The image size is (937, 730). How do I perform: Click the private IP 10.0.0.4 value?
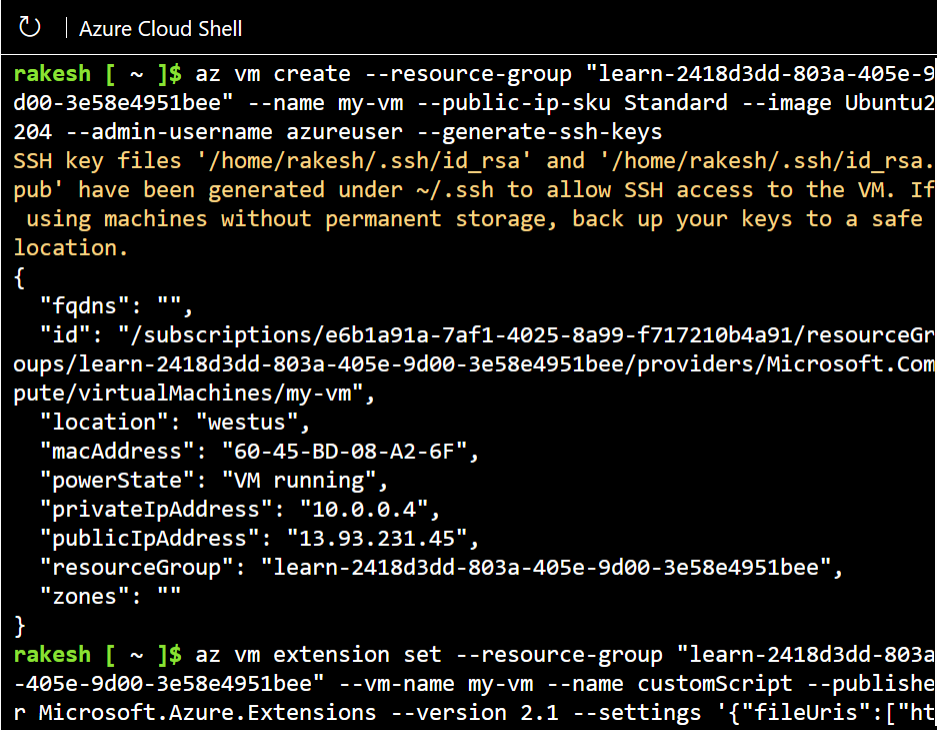(364, 510)
